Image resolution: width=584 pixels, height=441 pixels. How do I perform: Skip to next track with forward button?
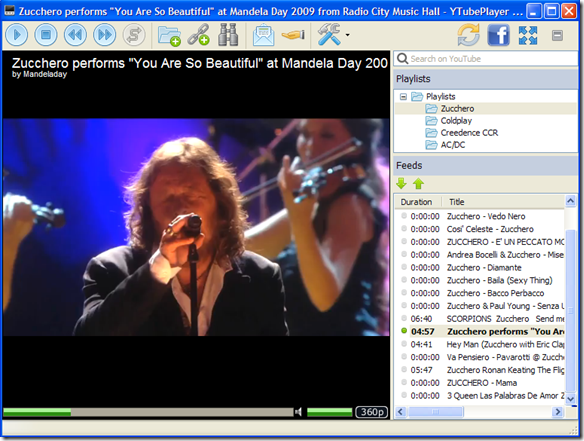tap(104, 35)
